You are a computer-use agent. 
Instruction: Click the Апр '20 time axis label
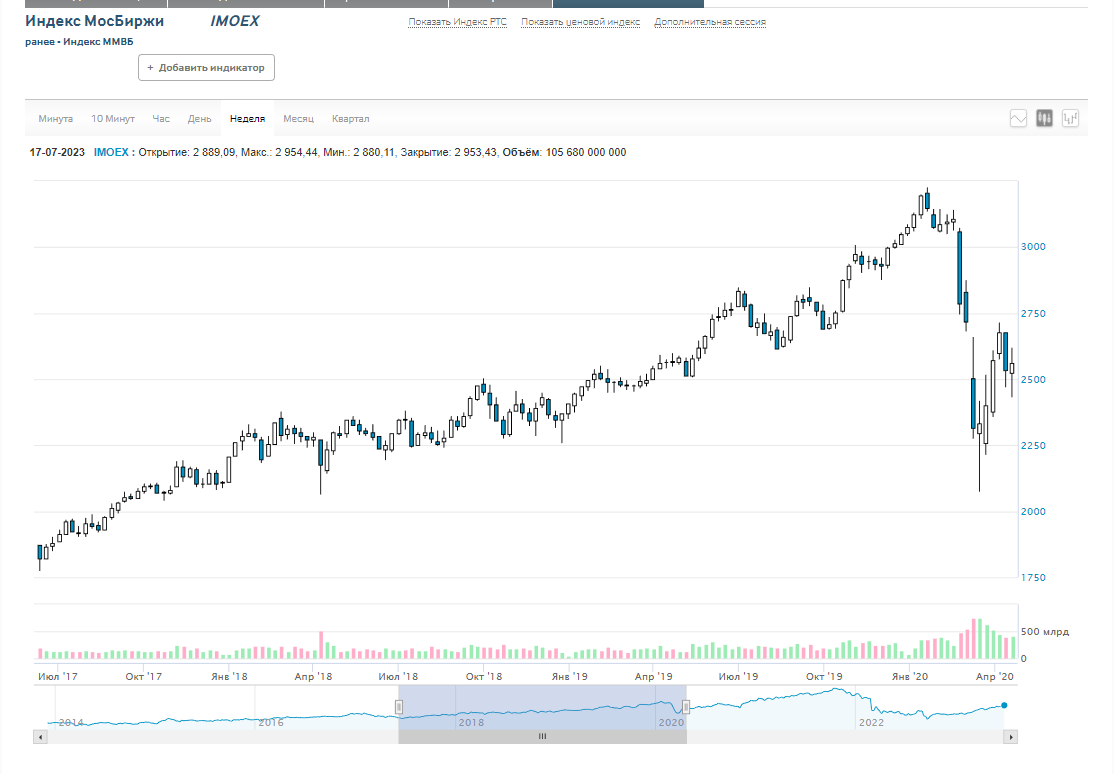(x=995, y=677)
